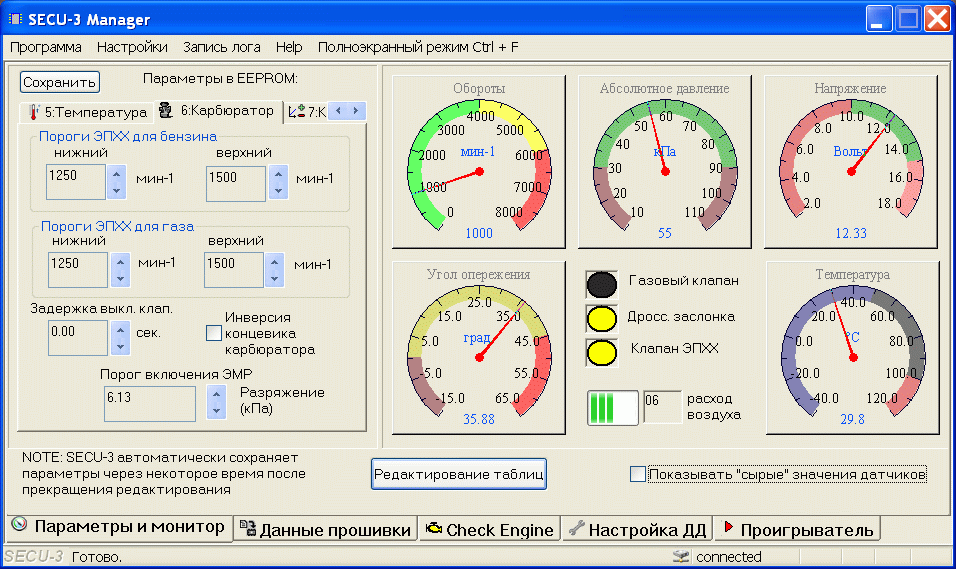Click the wrench icon on Настройка ДД tab
The image size is (956, 569).
pyautogui.click(x=575, y=529)
